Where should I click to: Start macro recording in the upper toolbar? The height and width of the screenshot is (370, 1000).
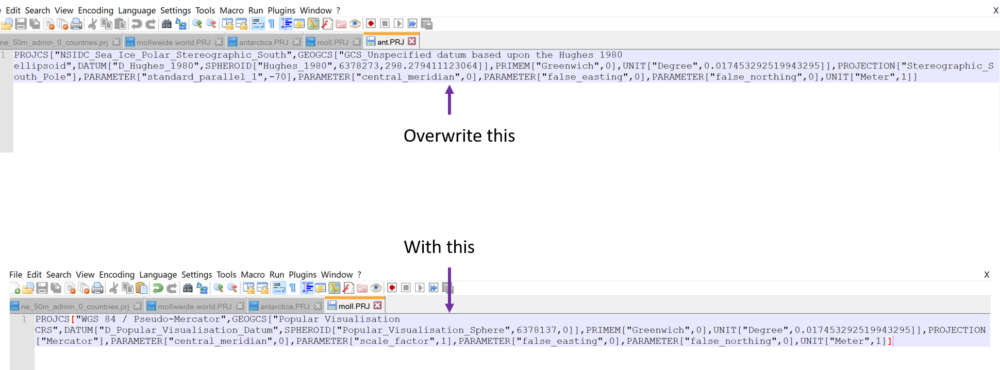pyautogui.click(x=371, y=24)
